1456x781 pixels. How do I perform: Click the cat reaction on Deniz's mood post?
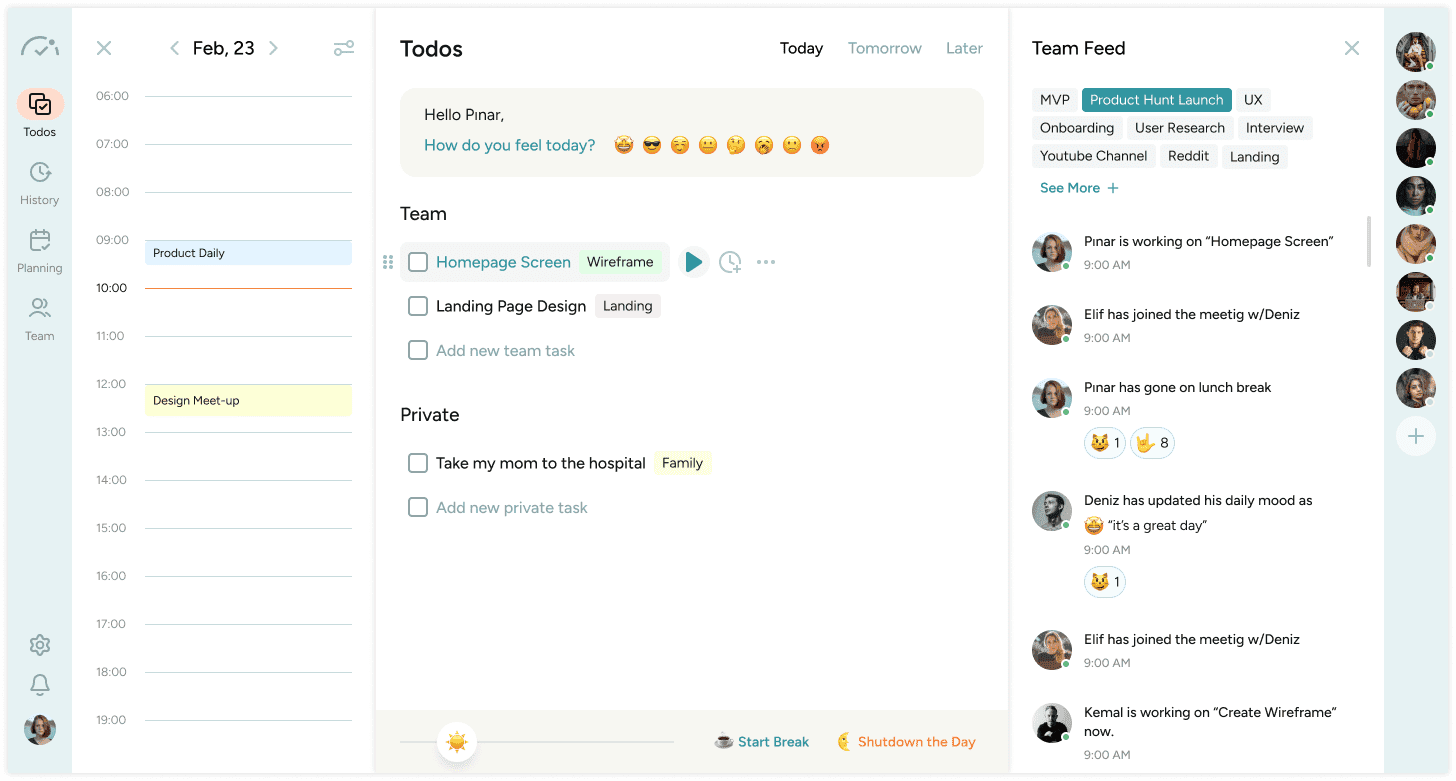[1105, 582]
